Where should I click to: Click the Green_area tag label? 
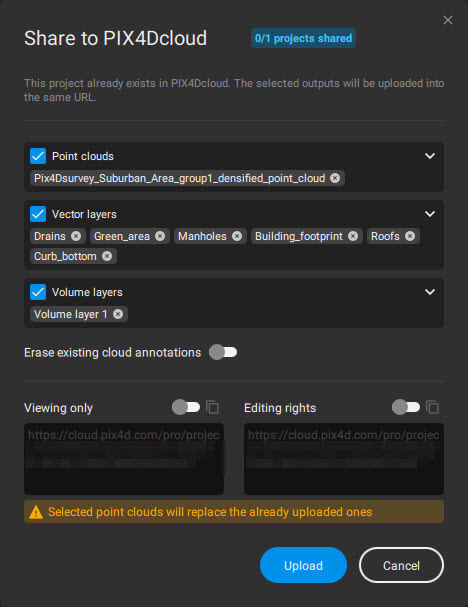(122, 236)
